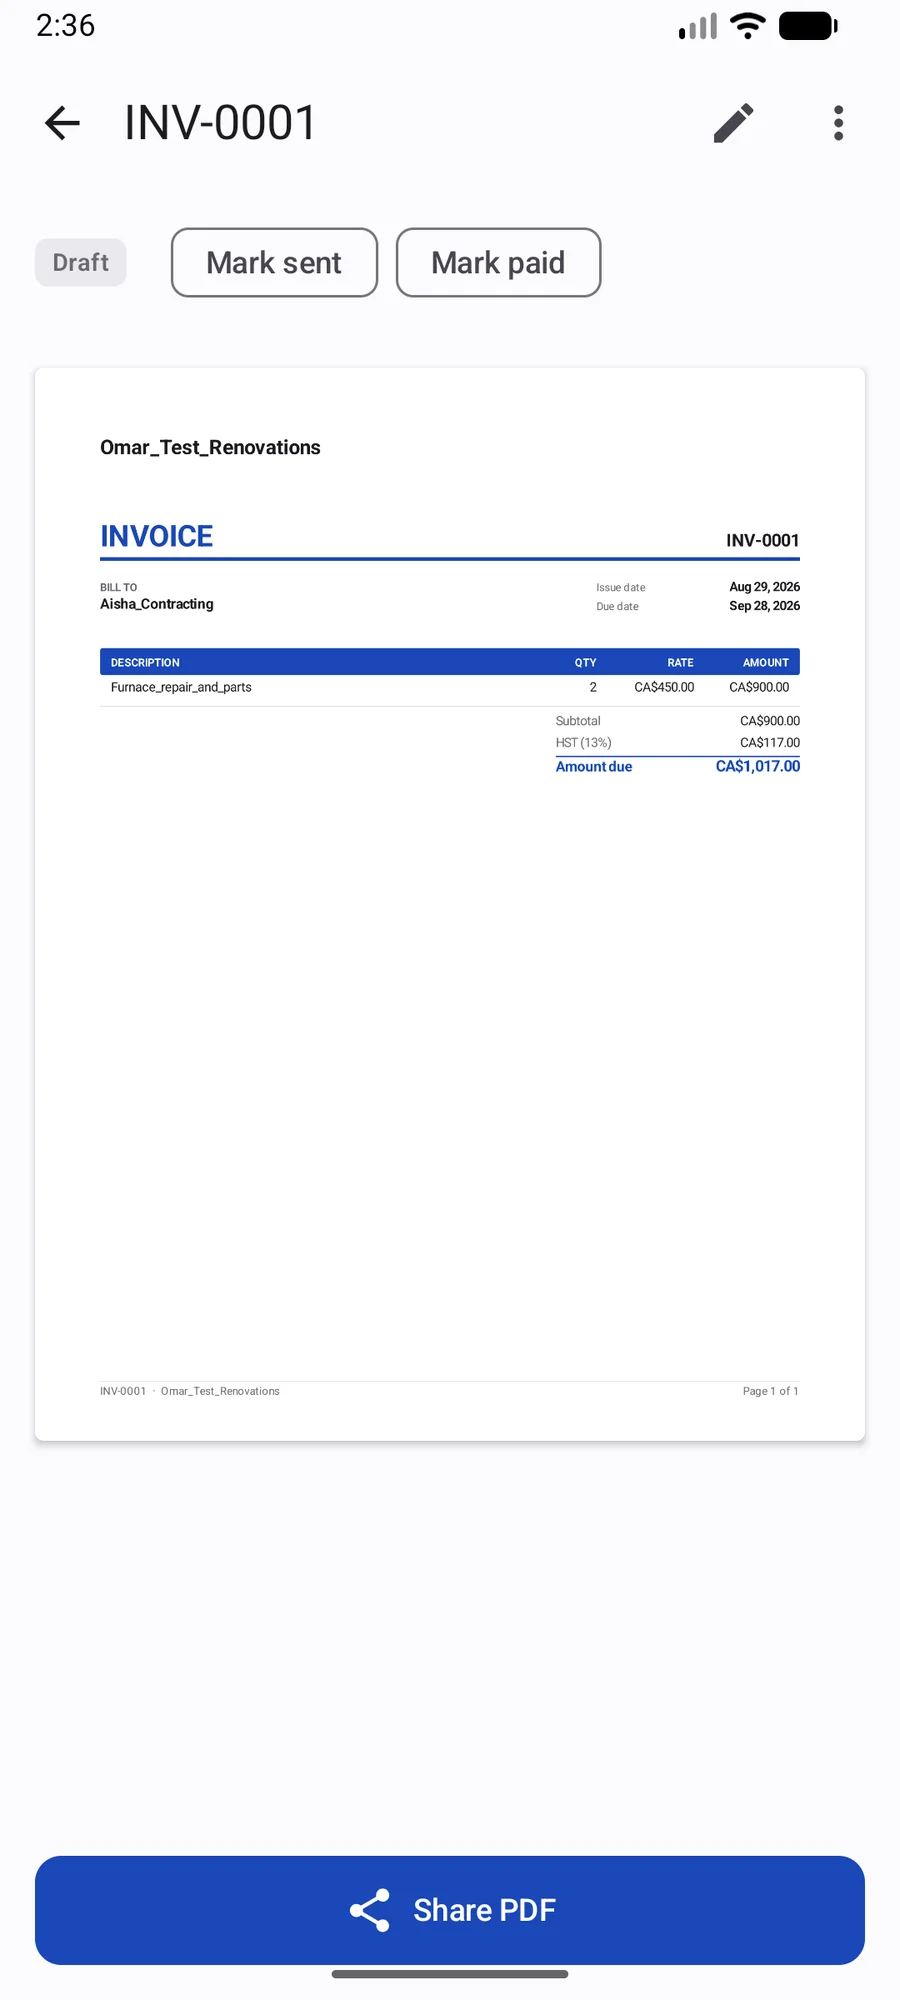Viewport: 900px width, 2000px height.
Task: Tap the cellular signal icon
Action: 698,26
